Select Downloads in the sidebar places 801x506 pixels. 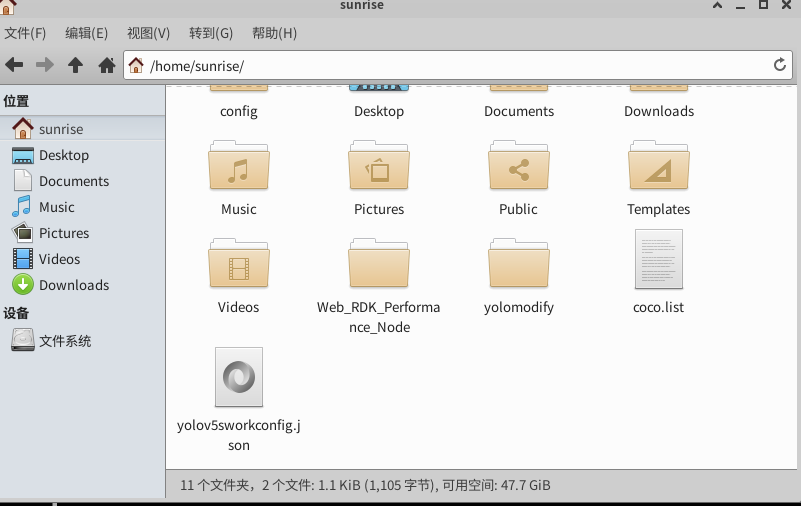(82, 285)
